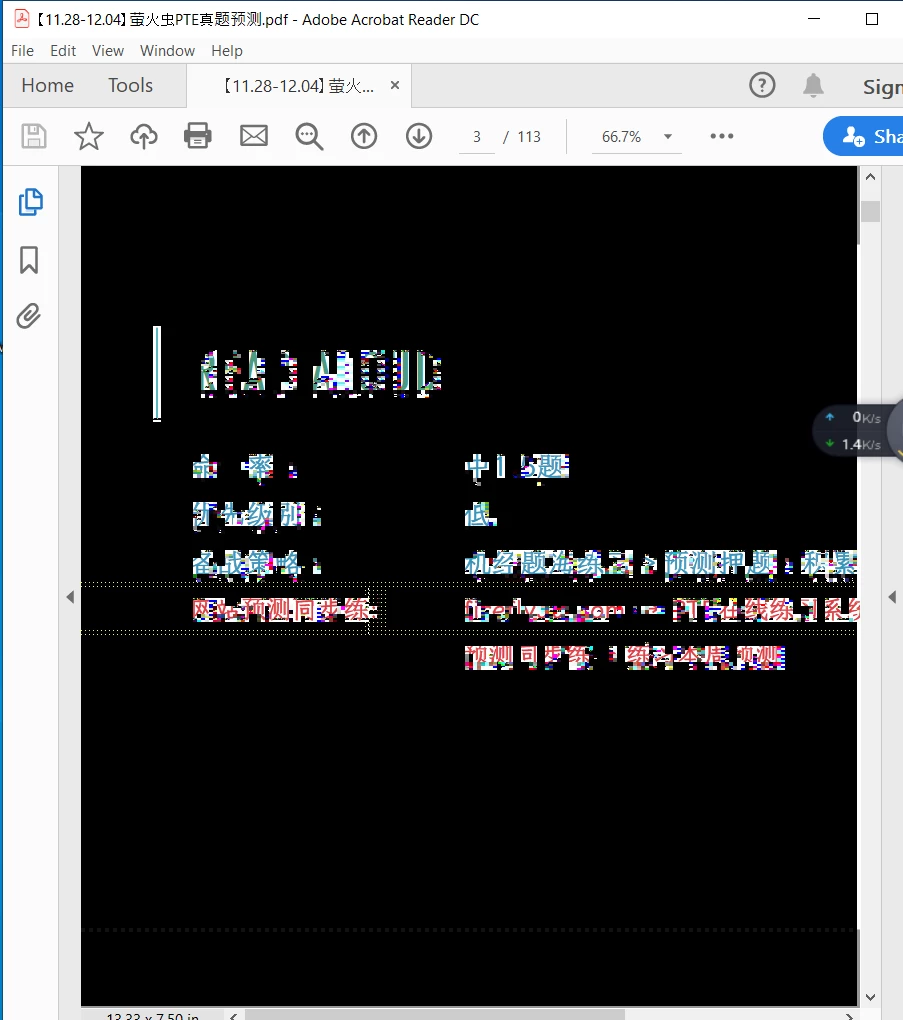Viewport: 903px width, 1020px height.
Task: Maximize the Acrobat Reader window
Action: [x=872, y=19]
